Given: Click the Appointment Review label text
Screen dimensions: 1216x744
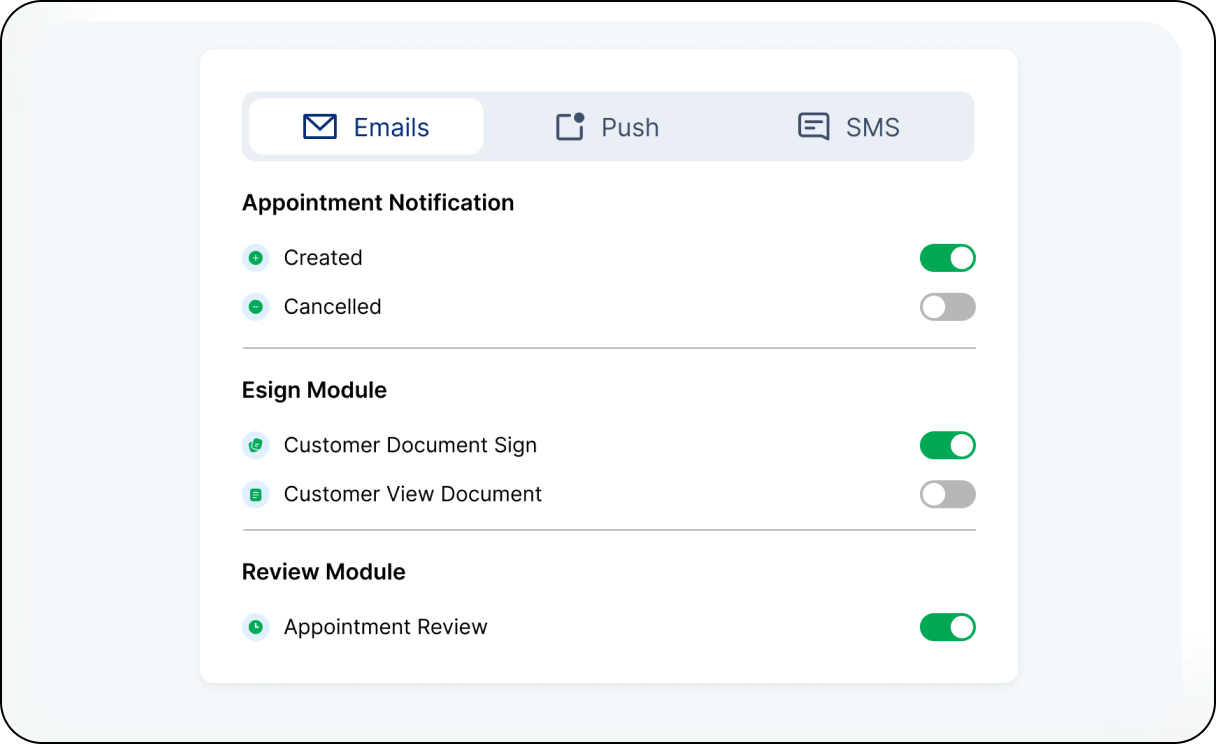Looking at the screenshot, I should point(386,627).
